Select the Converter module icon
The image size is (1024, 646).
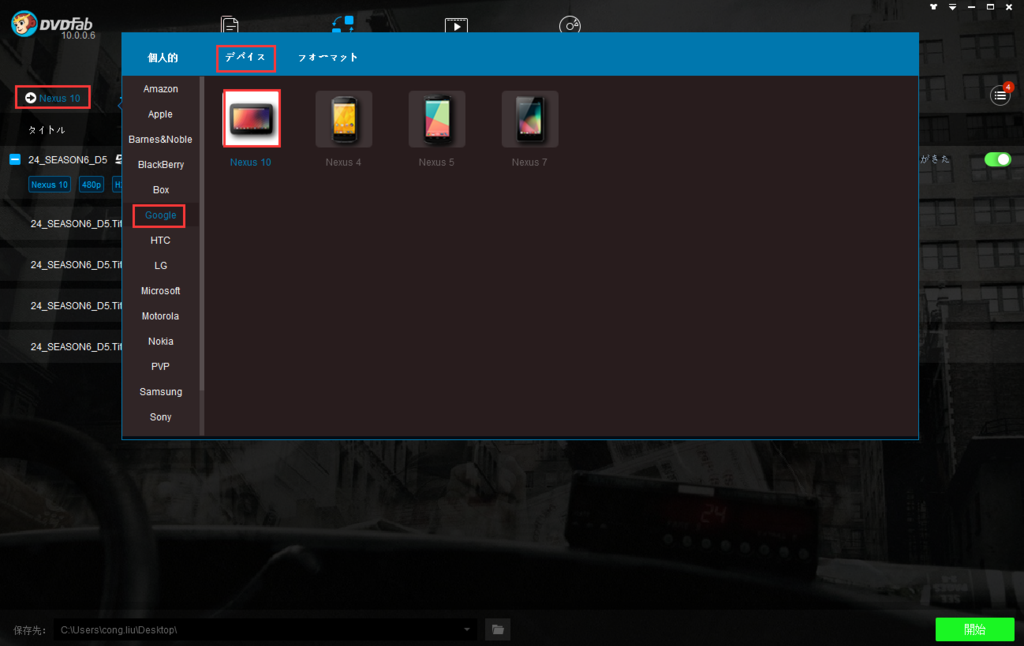click(343, 24)
